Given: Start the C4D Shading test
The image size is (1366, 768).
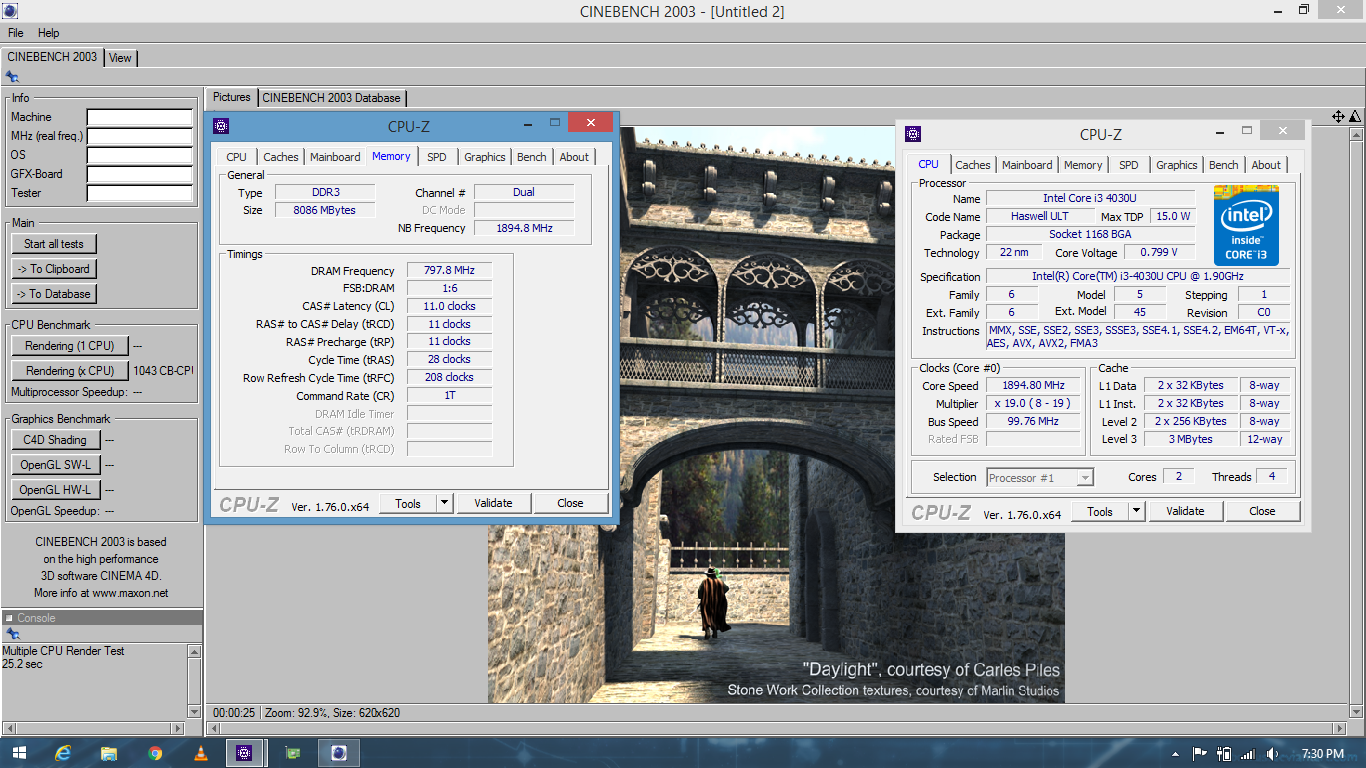Looking at the screenshot, I should [x=55, y=440].
